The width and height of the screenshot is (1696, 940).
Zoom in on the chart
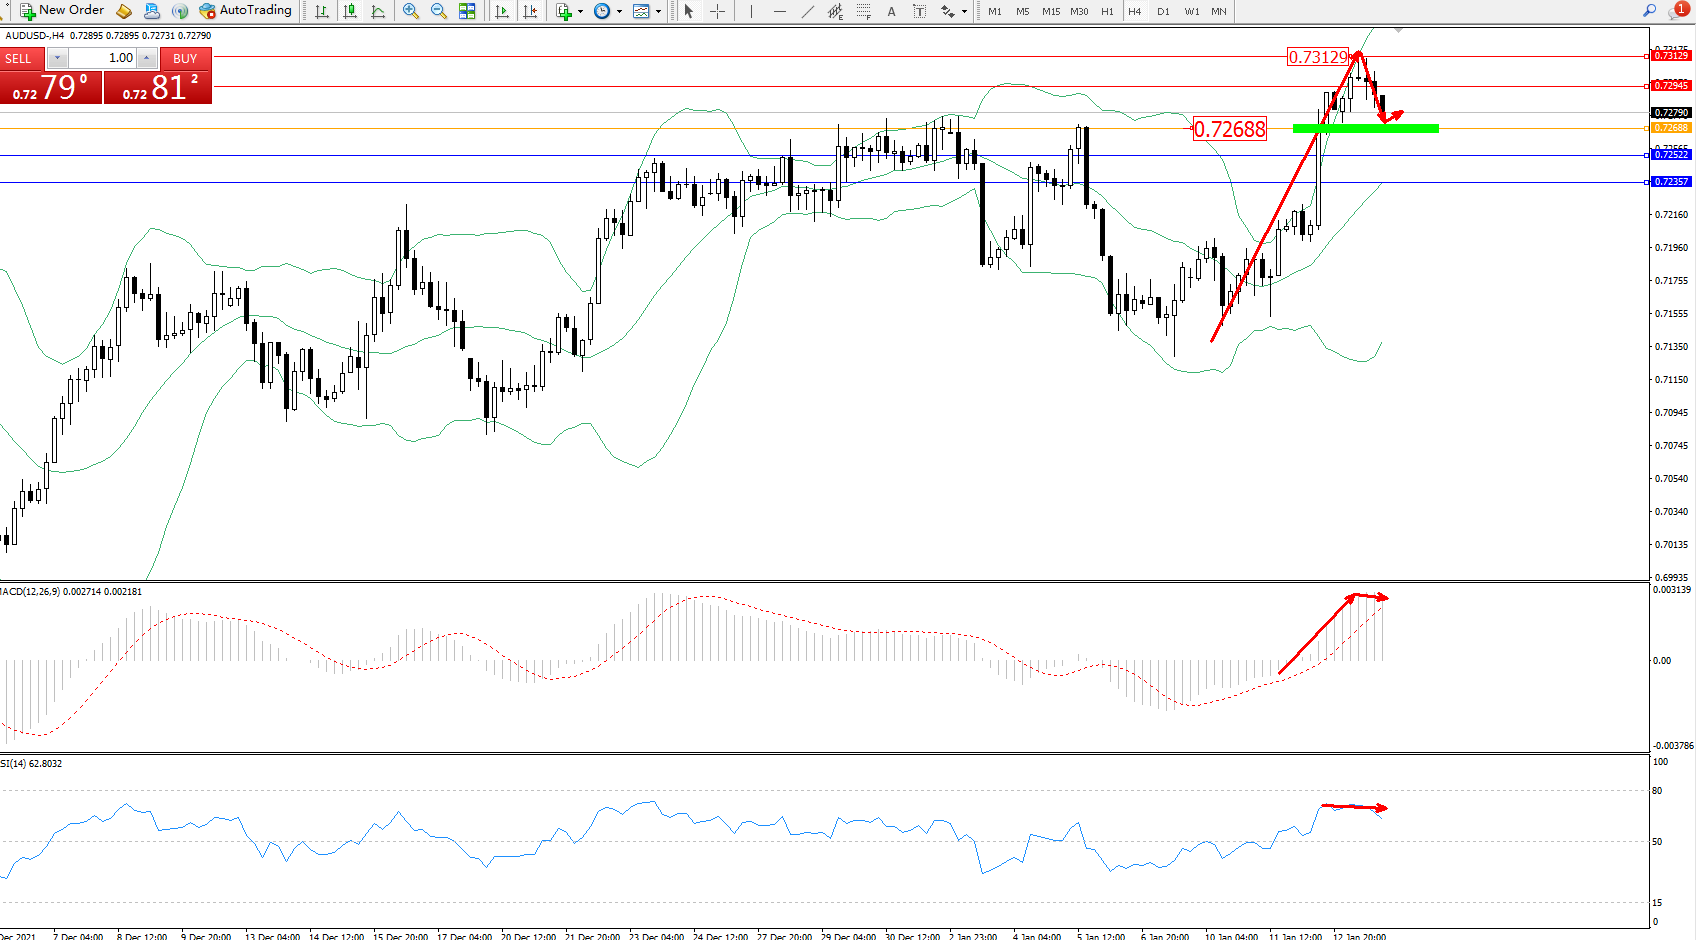click(x=411, y=11)
